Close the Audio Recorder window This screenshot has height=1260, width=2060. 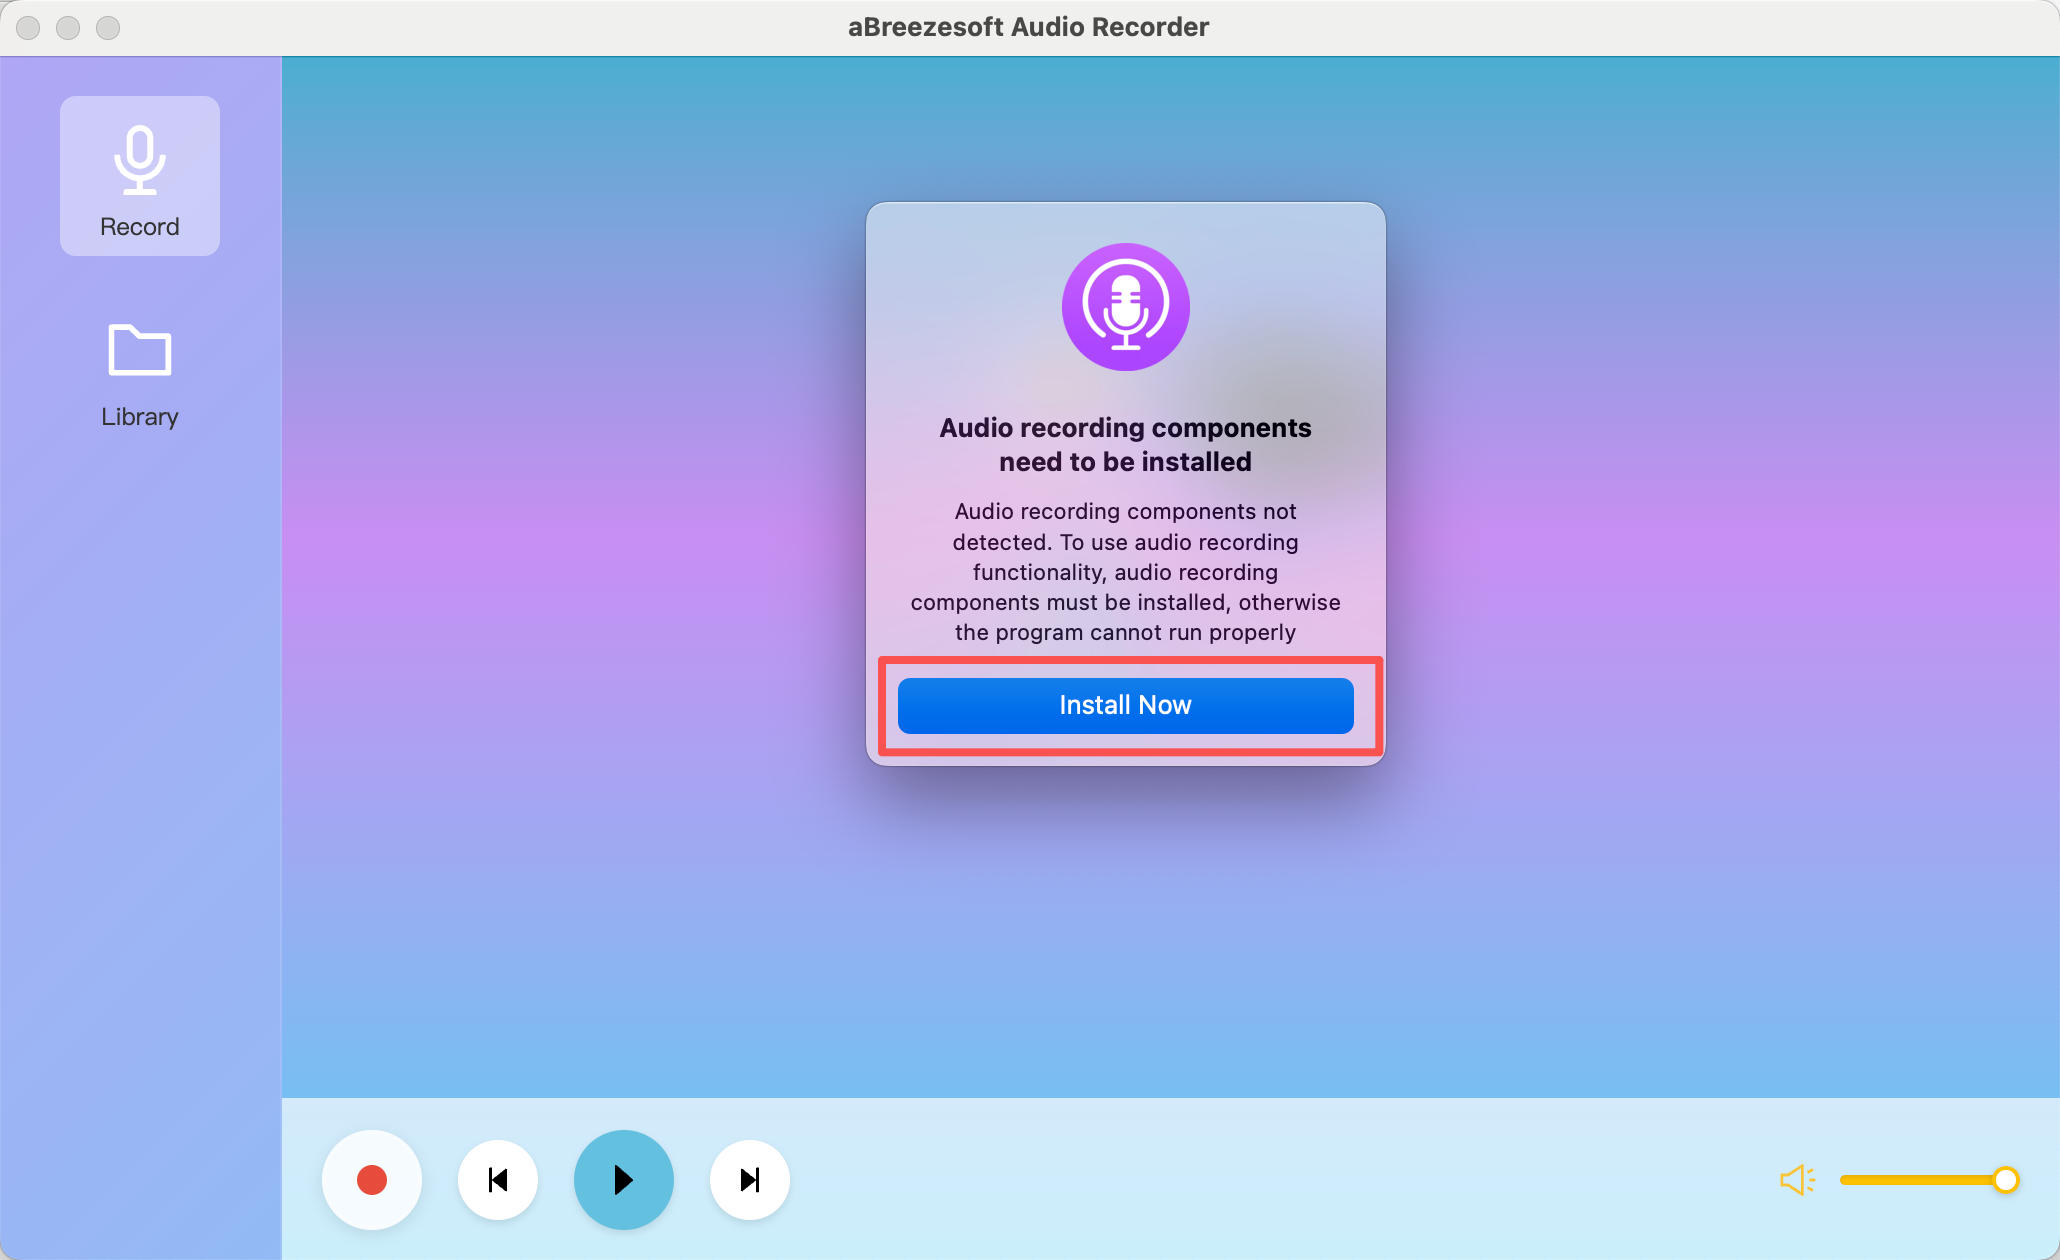(28, 28)
